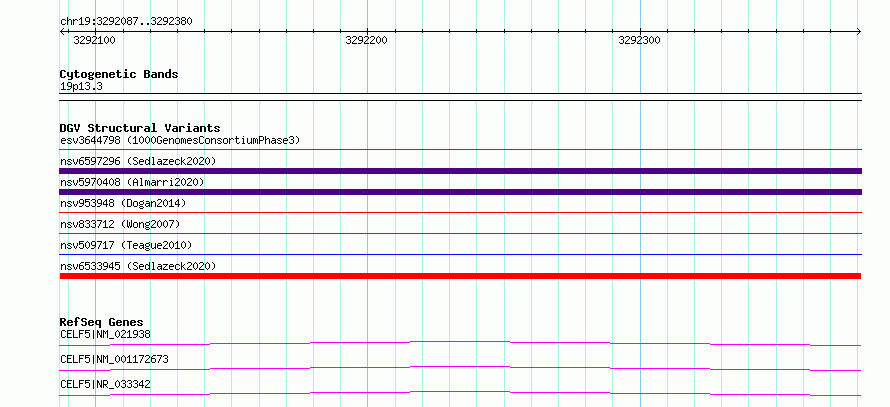Select the magenta line of CELF5|NM_021938
The width and height of the screenshot is (890, 407).
(460, 343)
